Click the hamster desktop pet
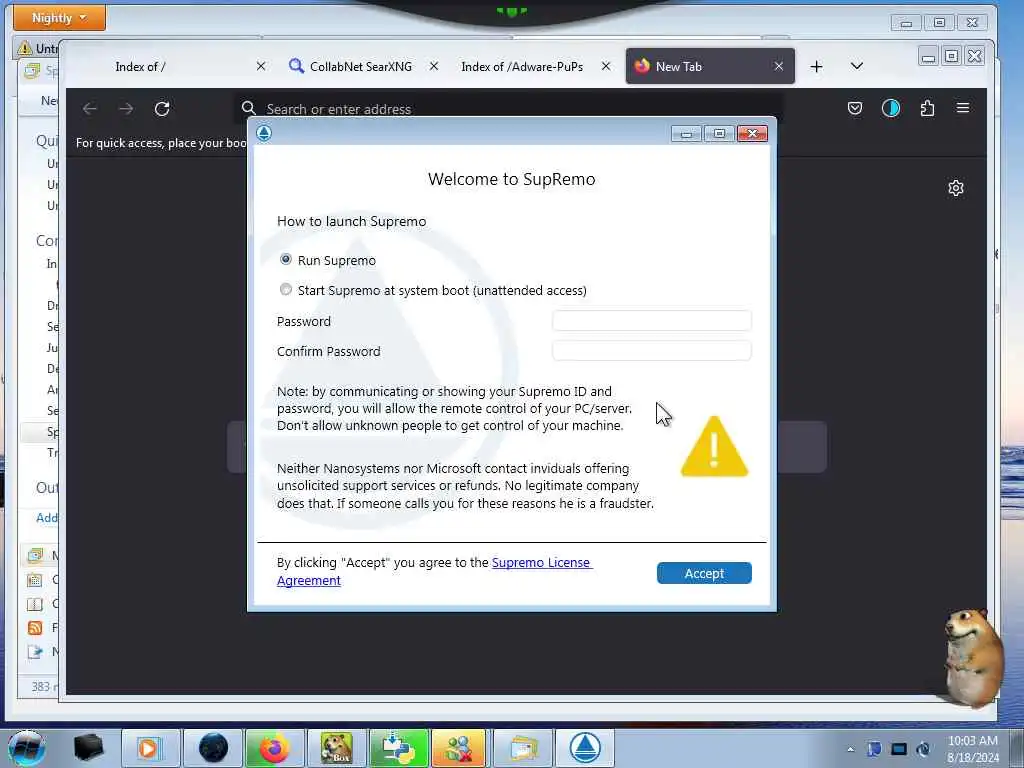 tap(974, 658)
